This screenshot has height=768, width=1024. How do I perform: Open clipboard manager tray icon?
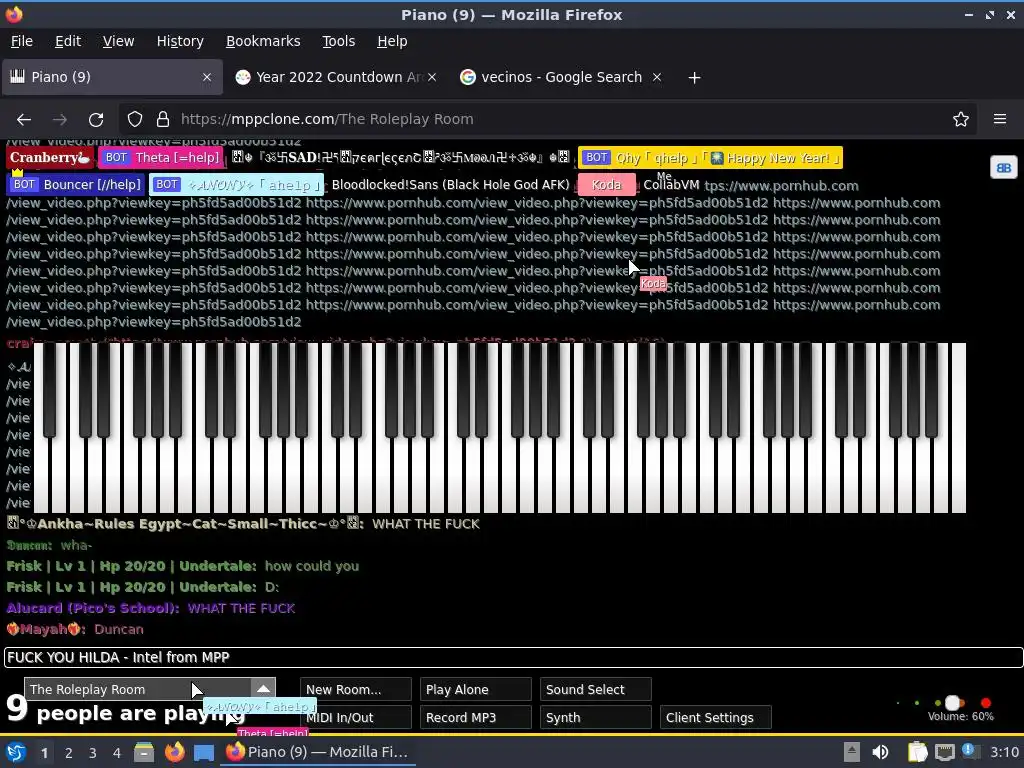pyautogui.click(x=917, y=752)
